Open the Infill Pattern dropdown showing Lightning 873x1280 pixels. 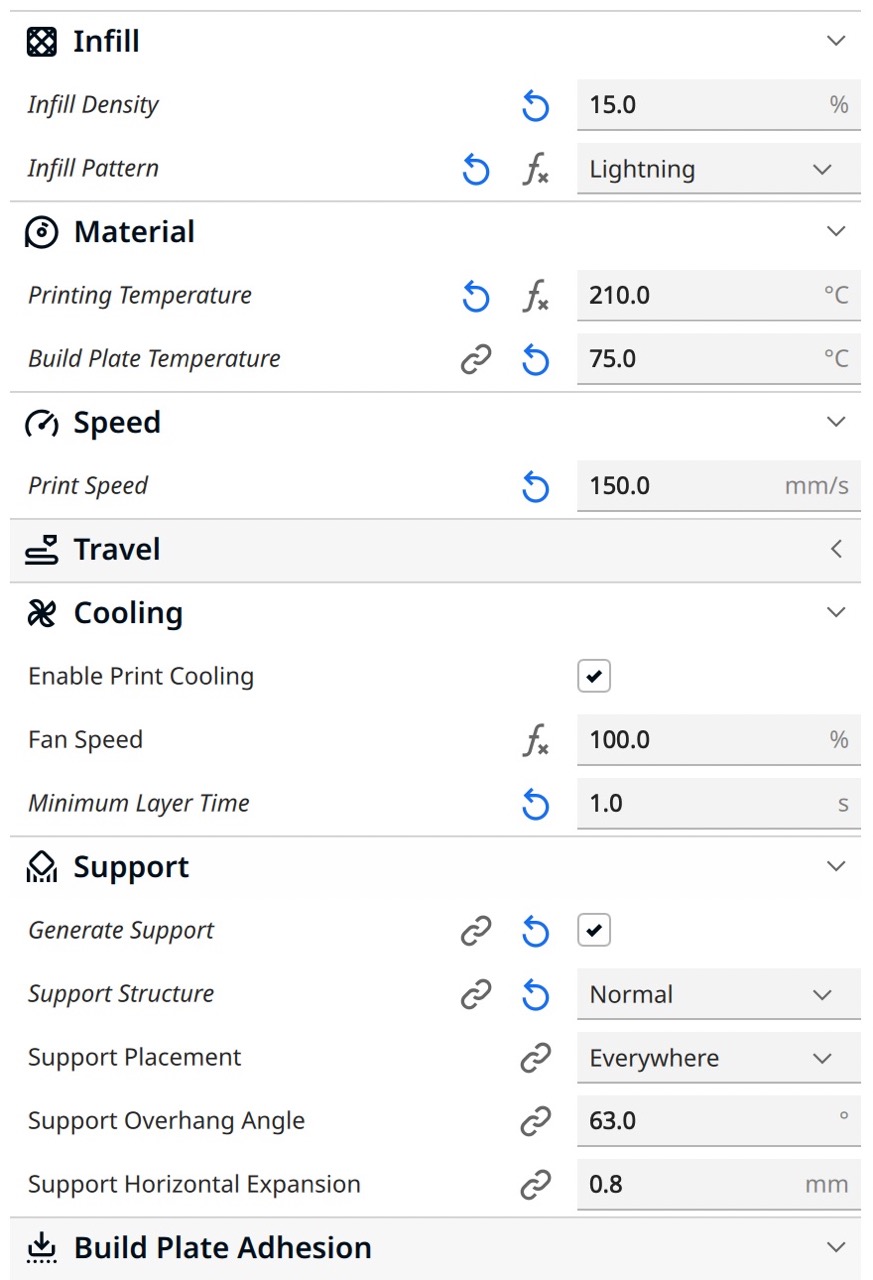(717, 169)
